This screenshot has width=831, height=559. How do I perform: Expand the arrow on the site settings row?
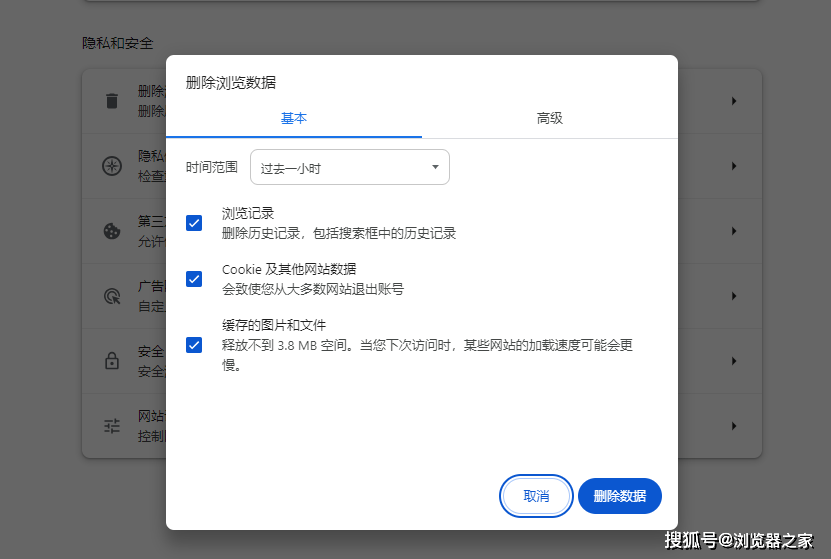734,426
